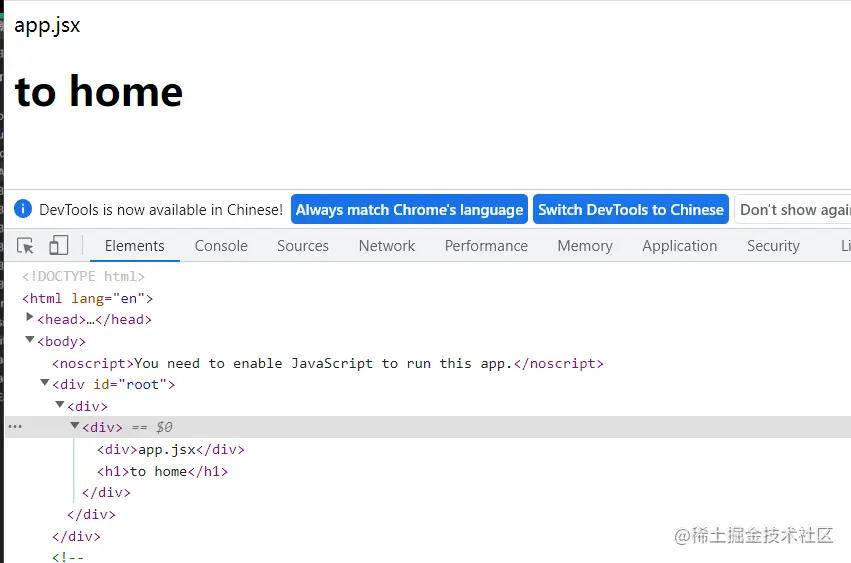Collapse the first div under root
This screenshot has width=851, height=563.
click(x=60, y=404)
